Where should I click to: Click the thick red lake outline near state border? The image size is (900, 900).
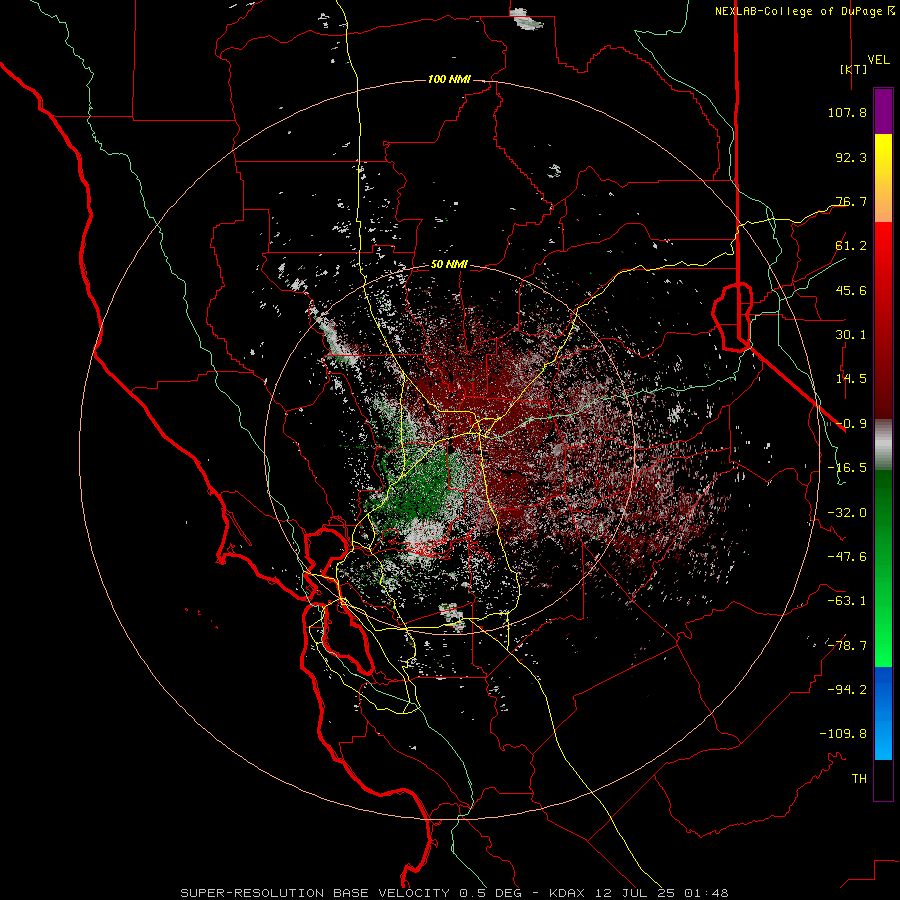tap(732, 316)
